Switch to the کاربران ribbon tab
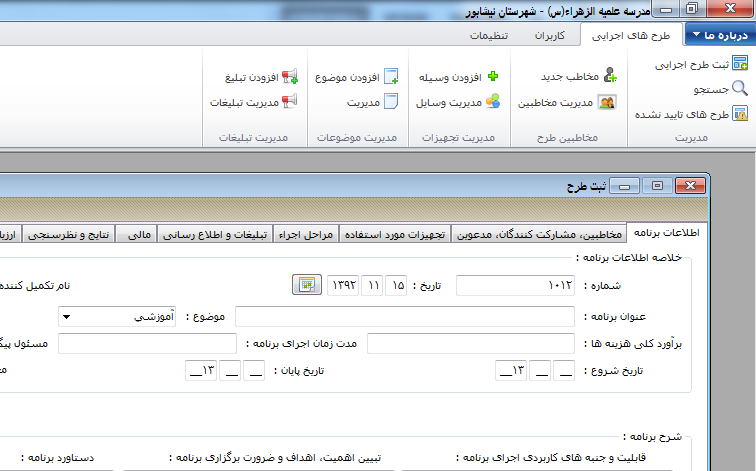Viewport: 756px width, 471px height. pyautogui.click(x=550, y=36)
